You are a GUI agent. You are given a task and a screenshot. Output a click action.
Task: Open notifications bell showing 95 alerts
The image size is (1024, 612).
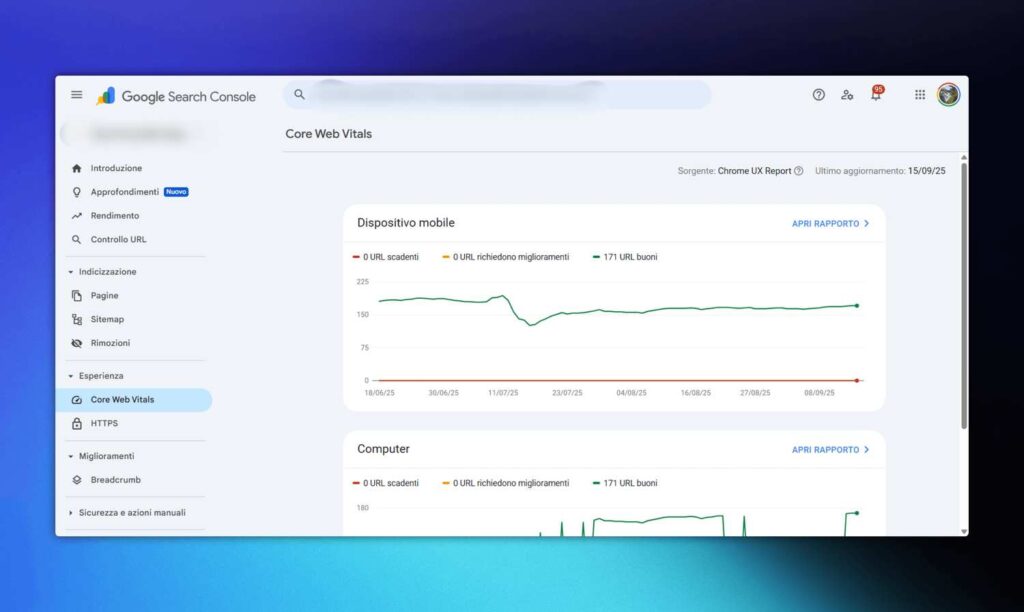[875, 95]
